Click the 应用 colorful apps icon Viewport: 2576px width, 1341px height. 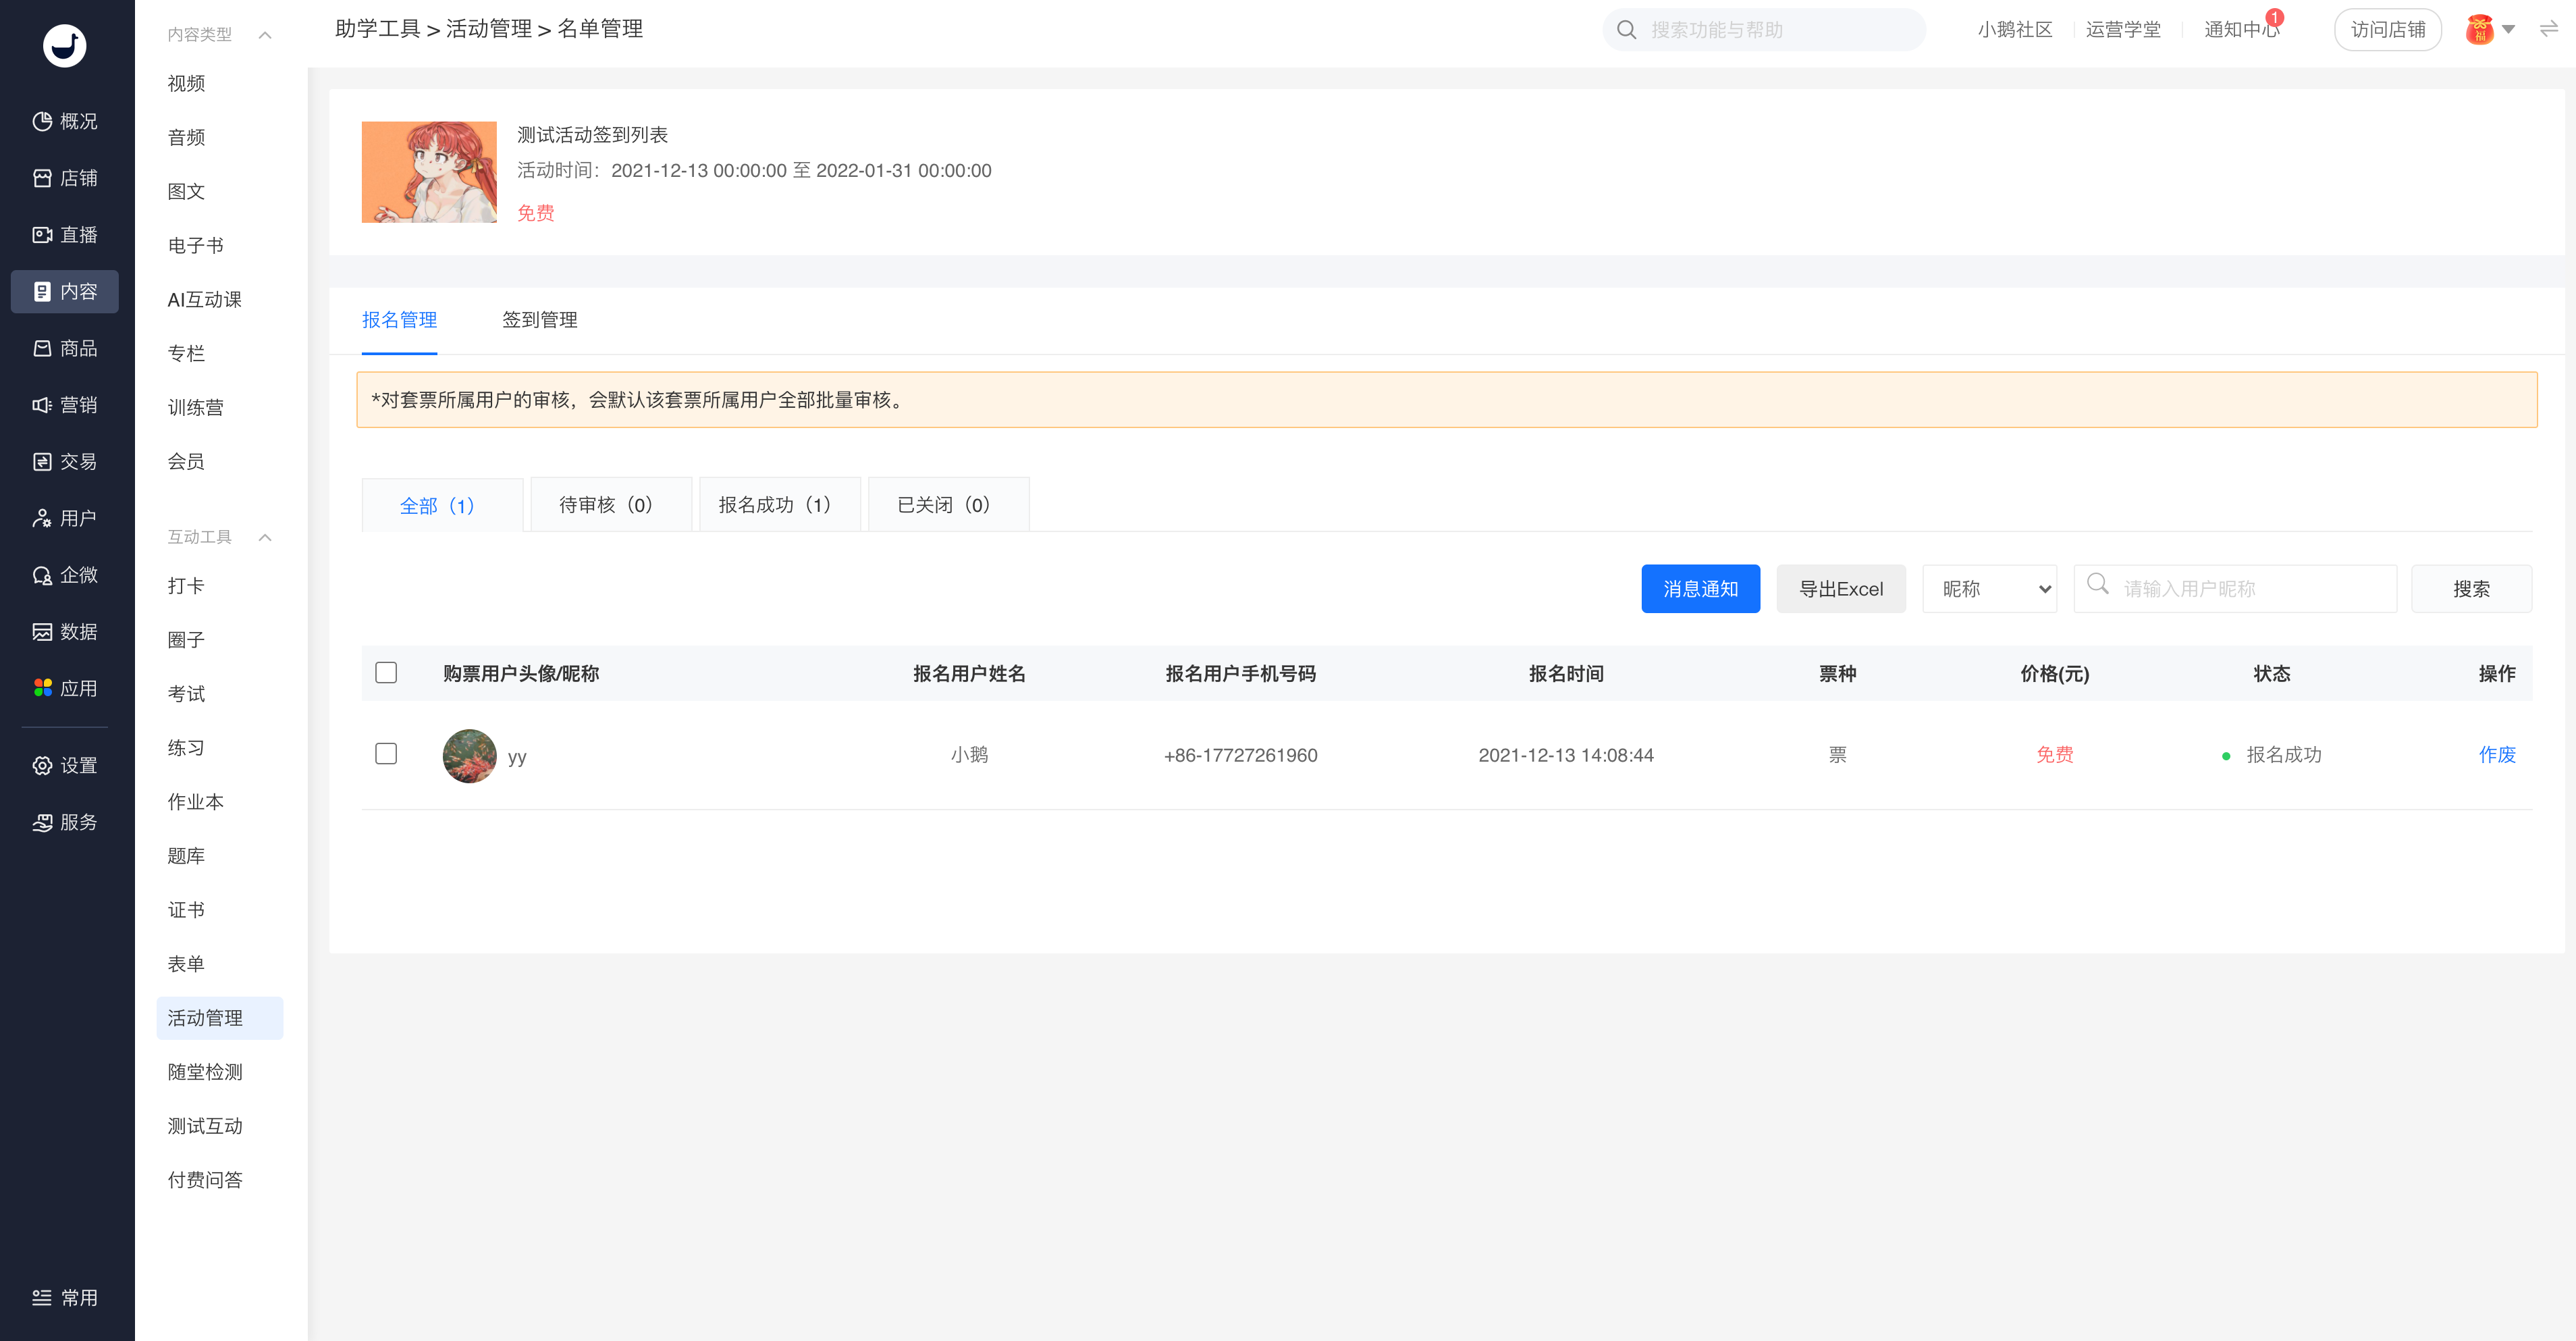pos(42,688)
